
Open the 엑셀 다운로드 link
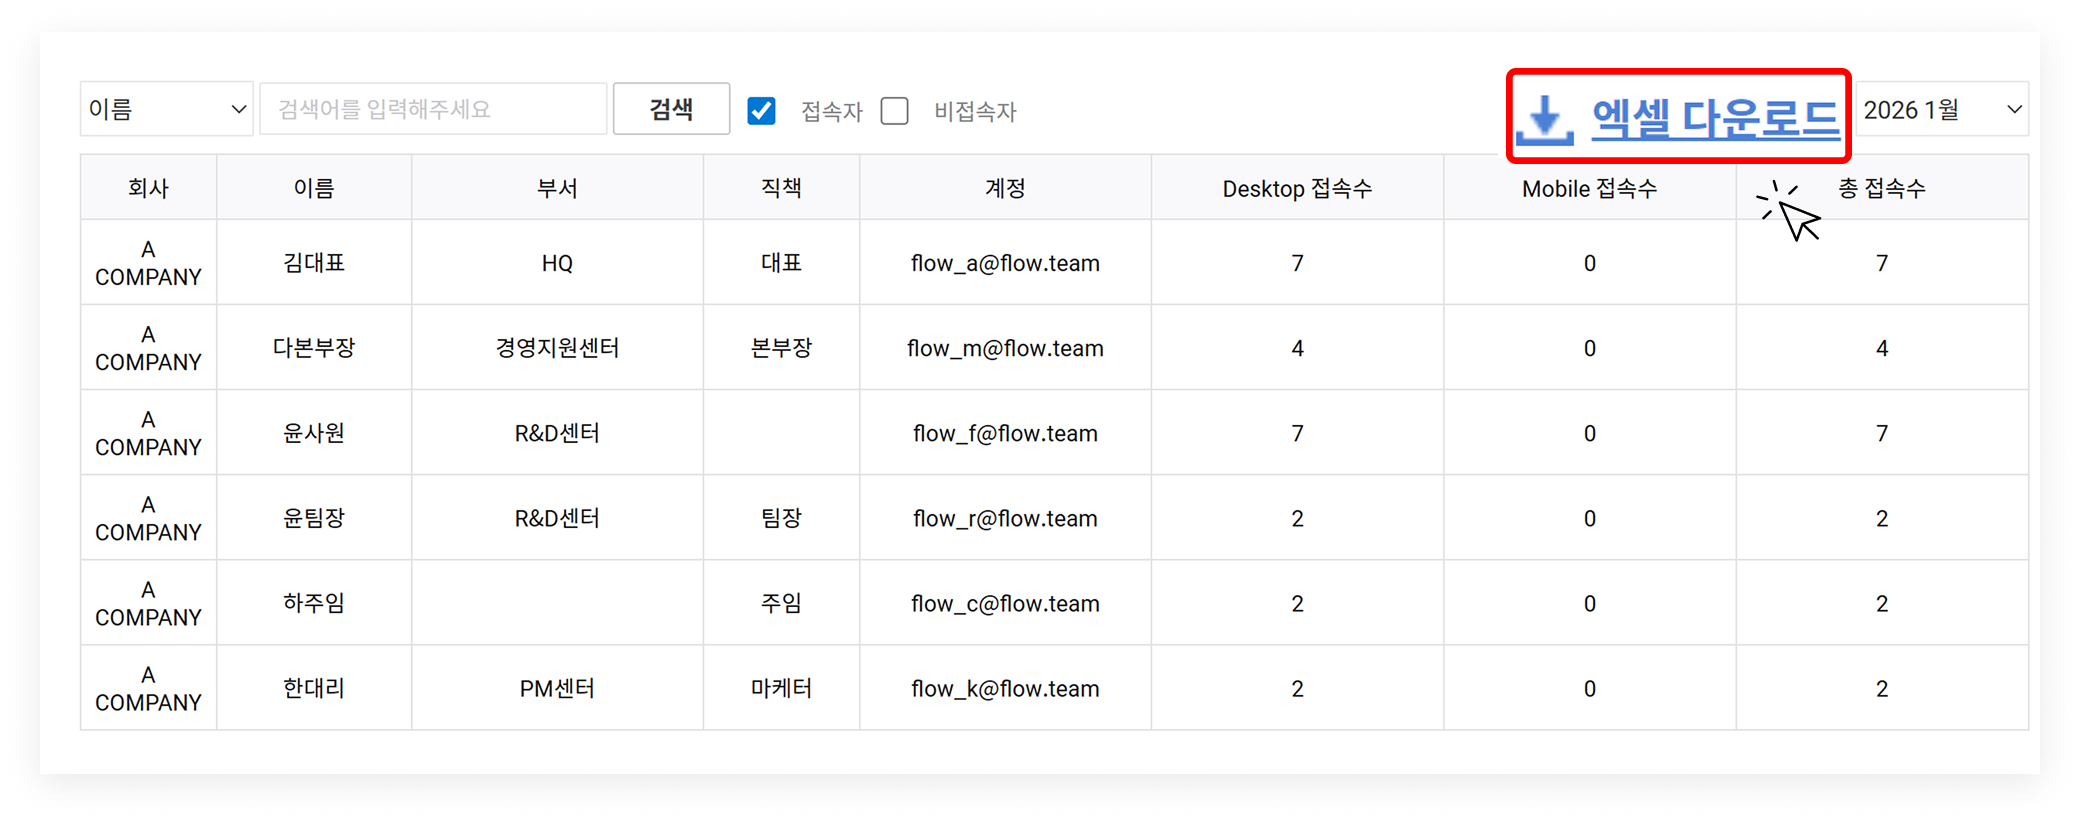[1714, 119]
